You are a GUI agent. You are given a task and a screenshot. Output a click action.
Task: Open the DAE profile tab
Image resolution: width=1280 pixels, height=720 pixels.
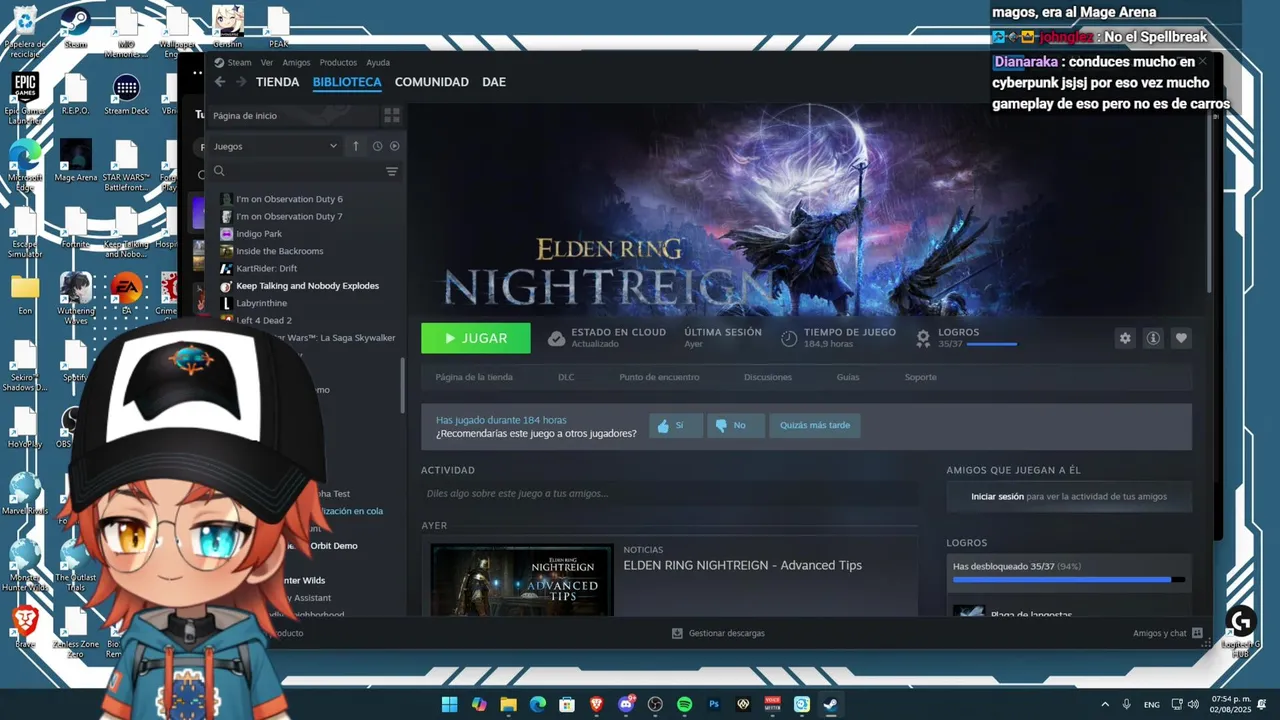coord(494,82)
